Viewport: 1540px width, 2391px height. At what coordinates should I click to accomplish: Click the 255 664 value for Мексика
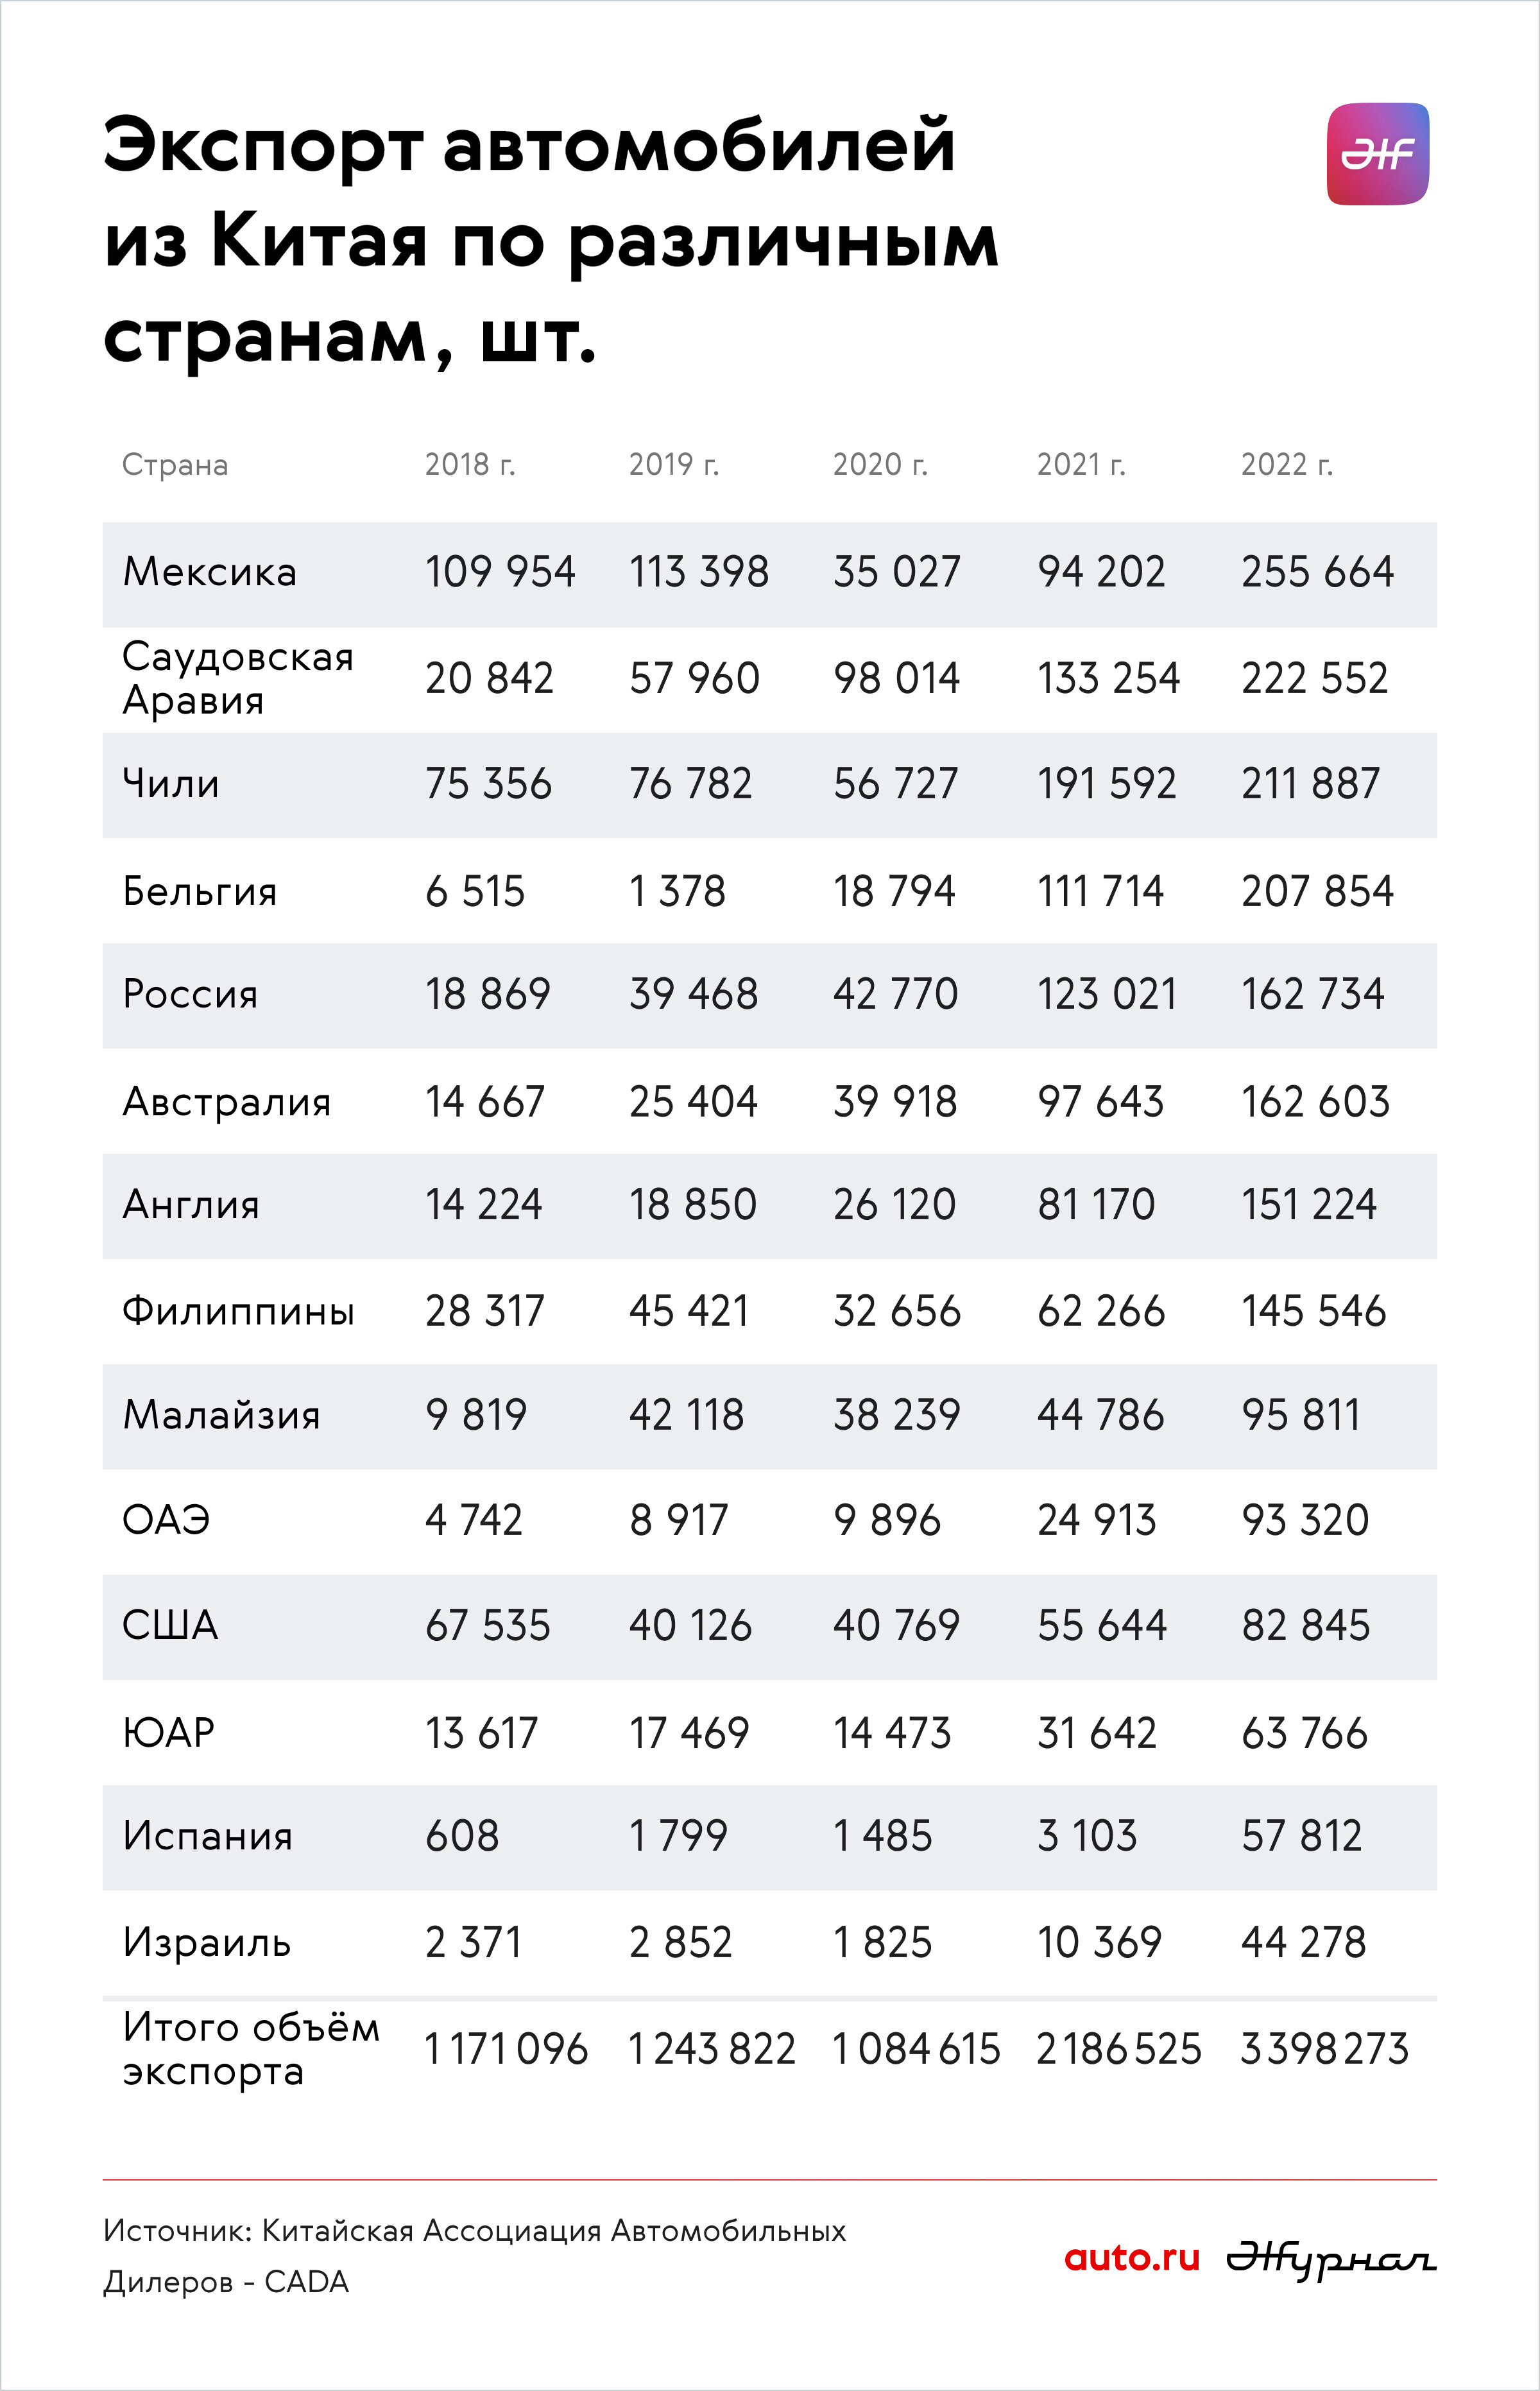point(1317,572)
